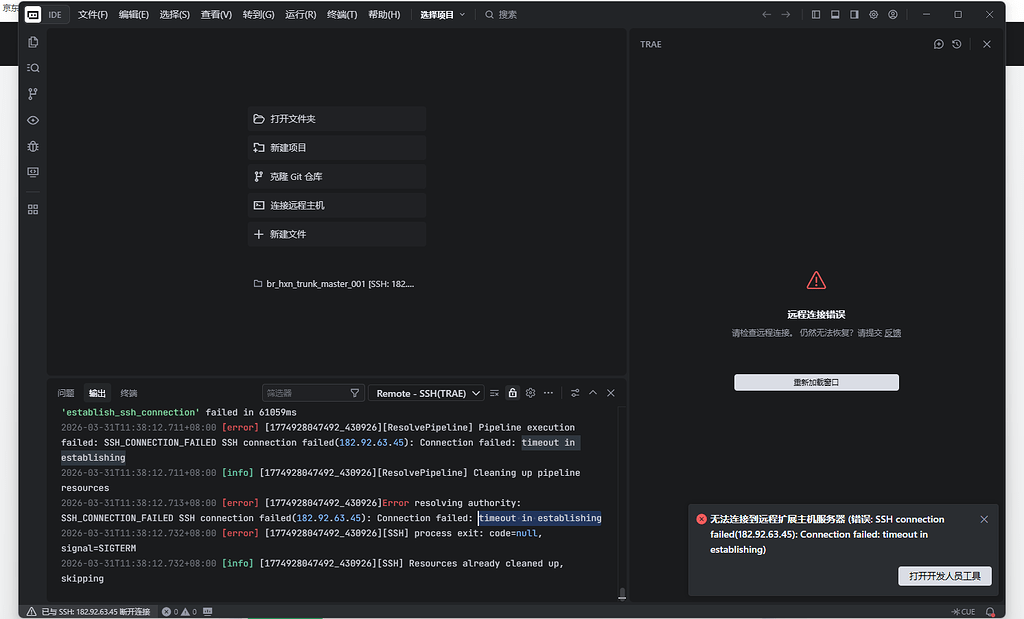Clear the output log
Screen dimensions: 1024x619
(494, 393)
